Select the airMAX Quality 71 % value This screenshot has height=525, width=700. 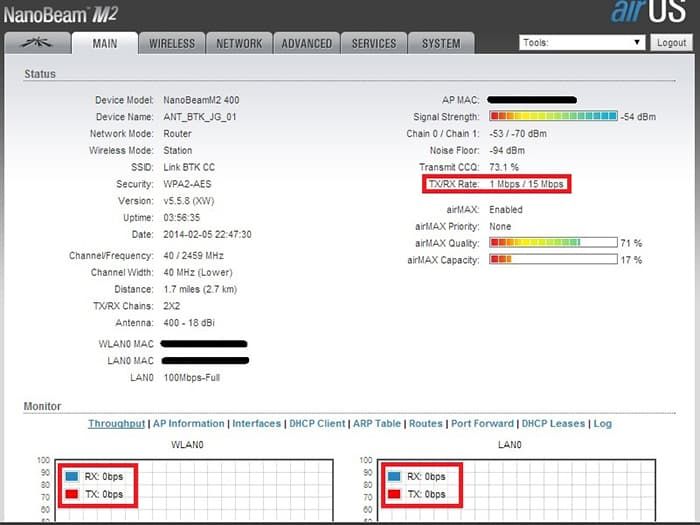coord(631,243)
